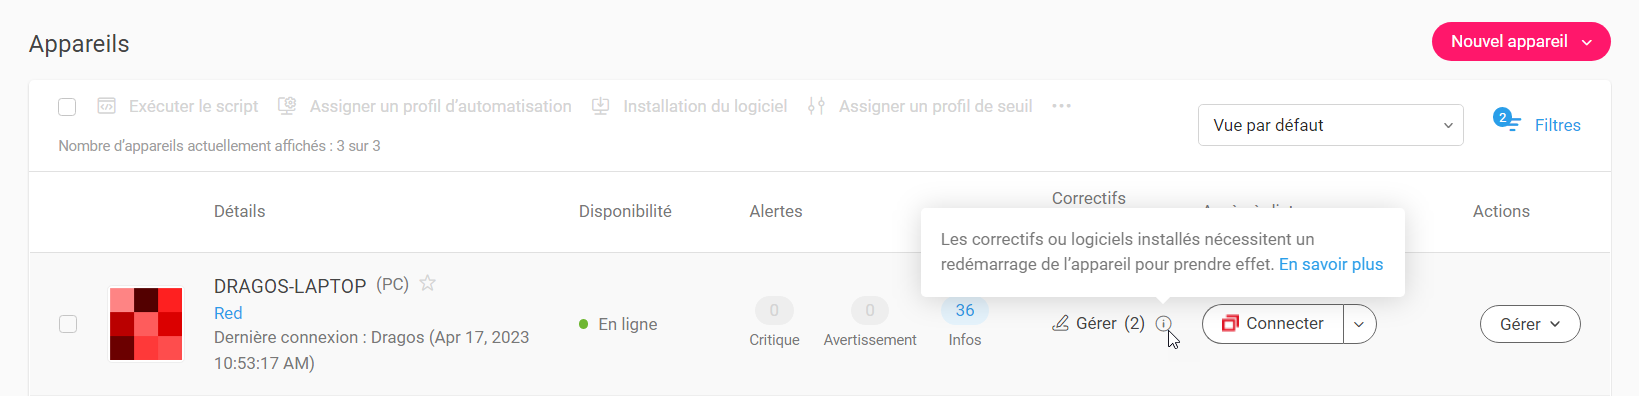Open the Red group link
This screenshot has height=396, width=1639.
pos(228,313)
